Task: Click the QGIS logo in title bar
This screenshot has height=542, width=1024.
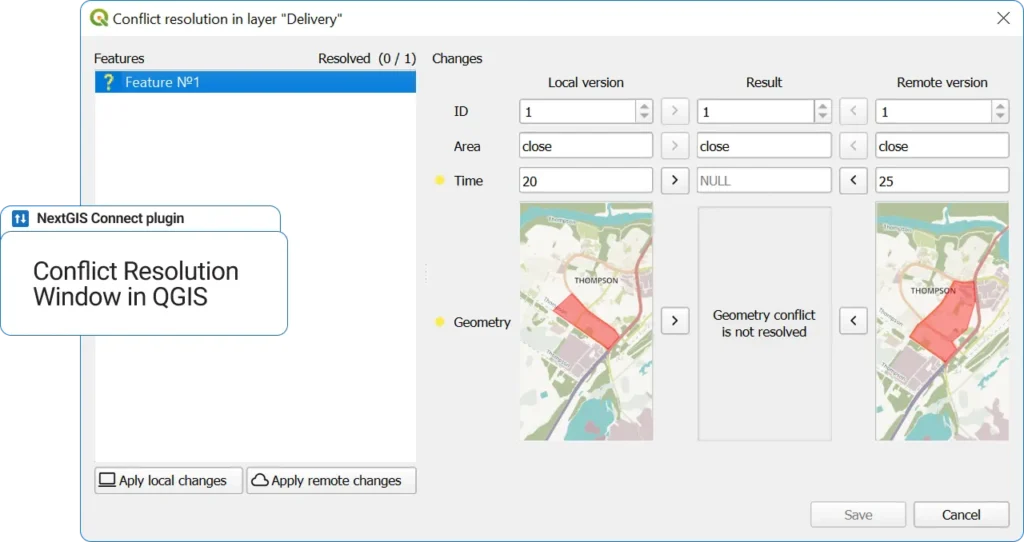Action: [x=99, y=18]
